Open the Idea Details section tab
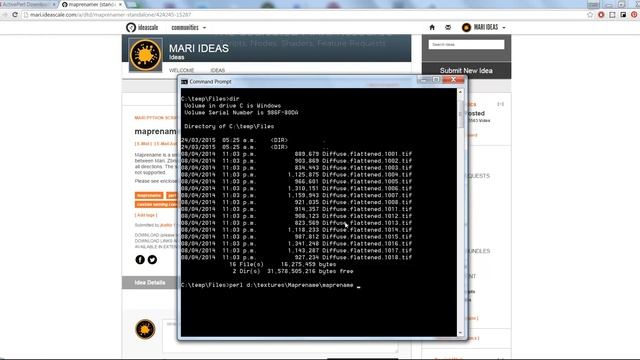The height and width of the screenshot is (360, 640). click(150, 282)
